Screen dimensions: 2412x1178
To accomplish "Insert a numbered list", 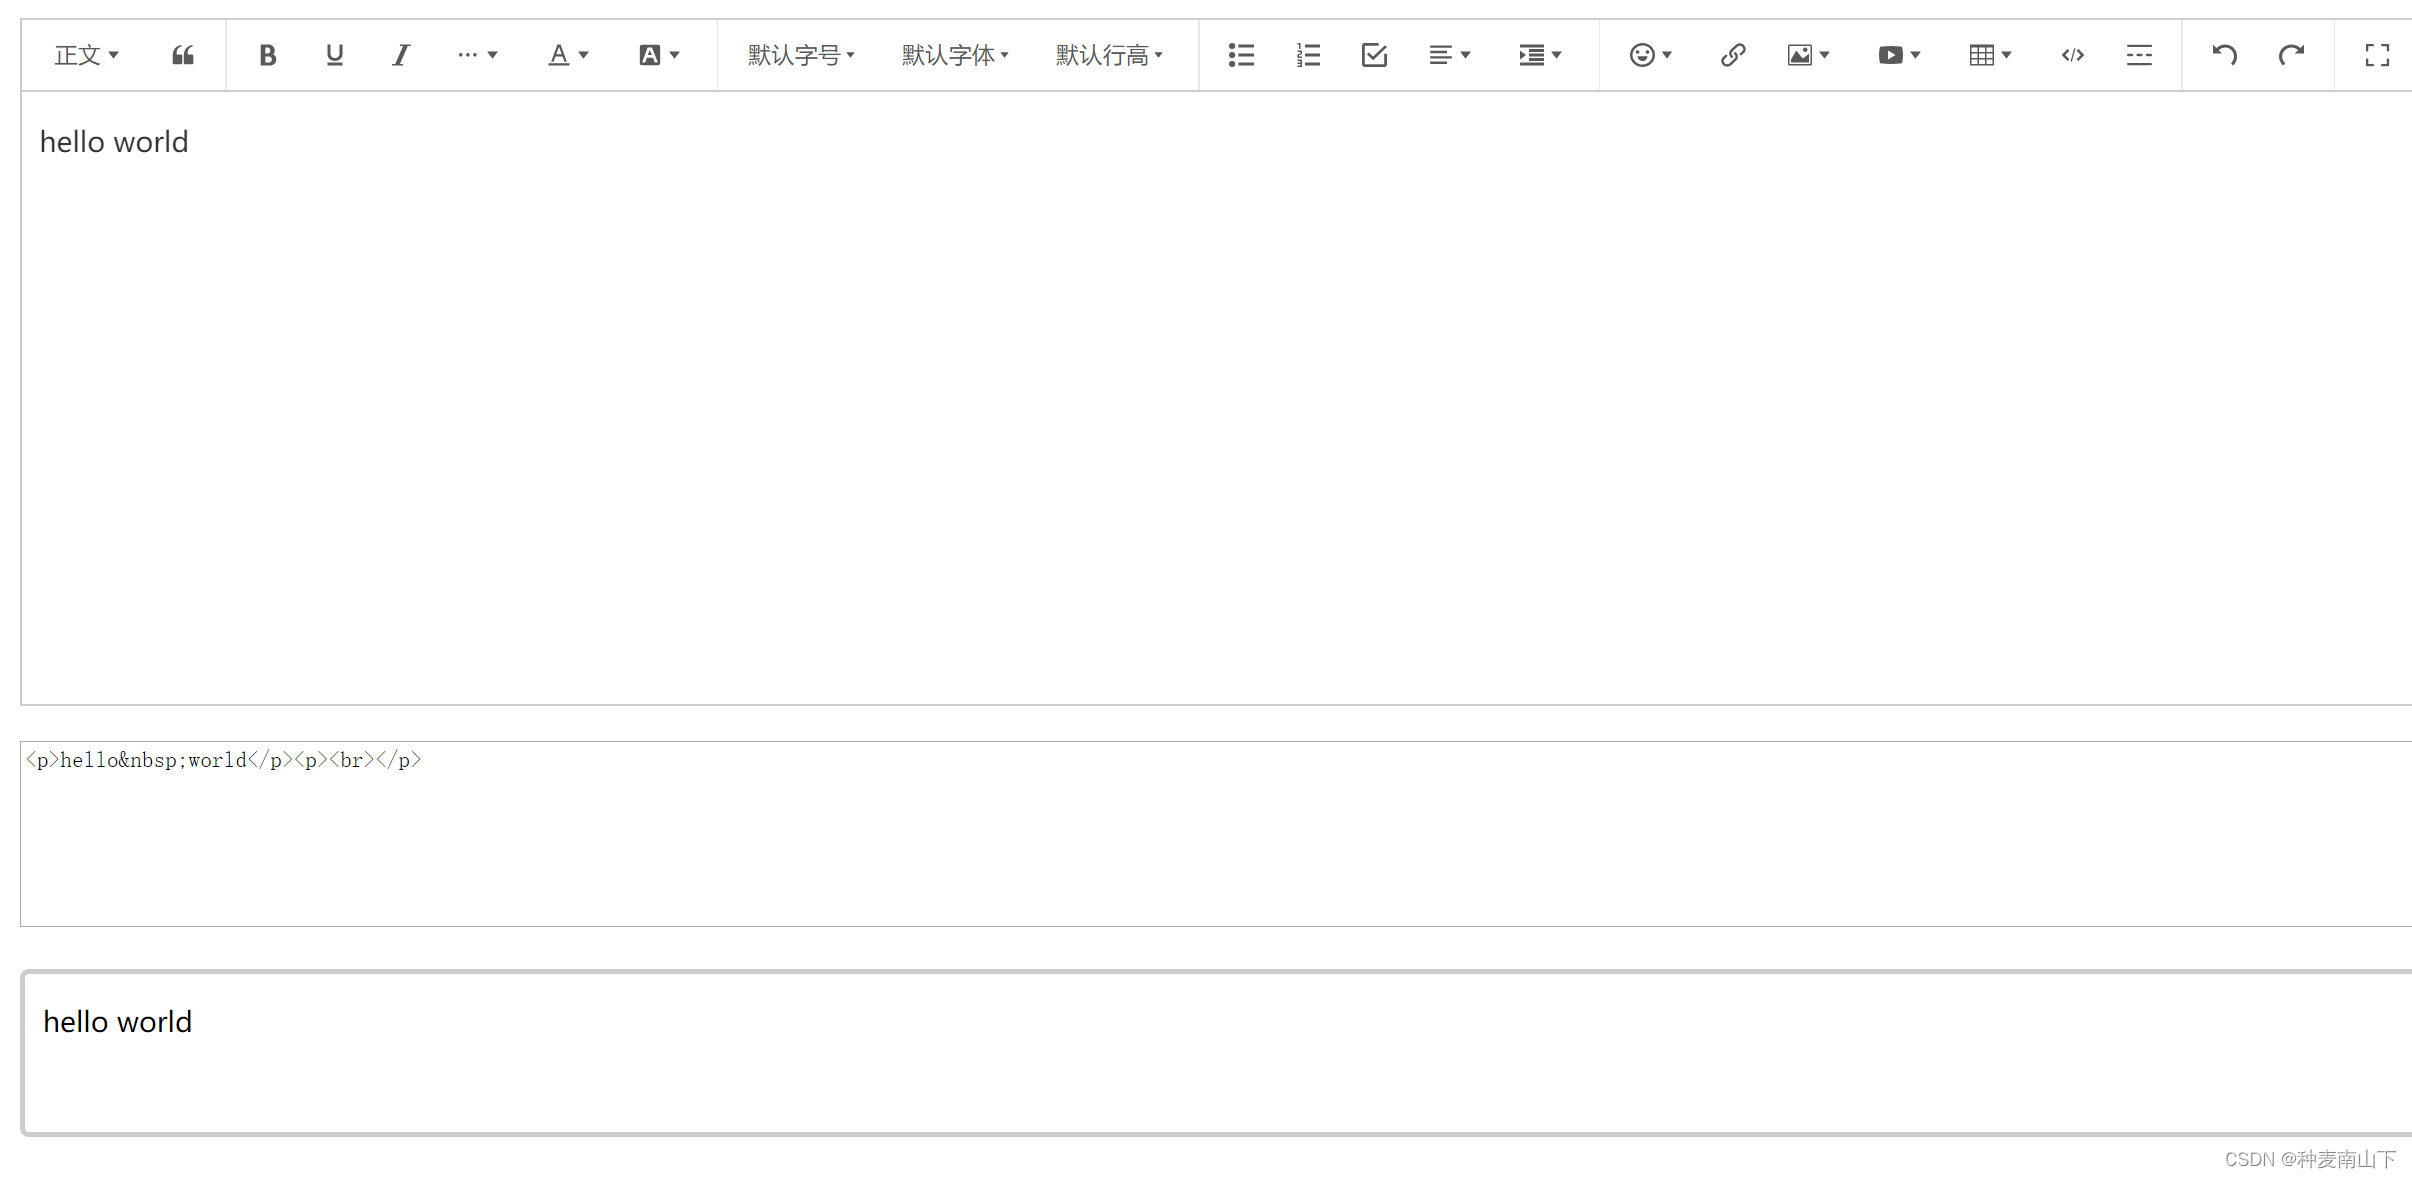I will pyautogui.click(x=1308, y=55).
